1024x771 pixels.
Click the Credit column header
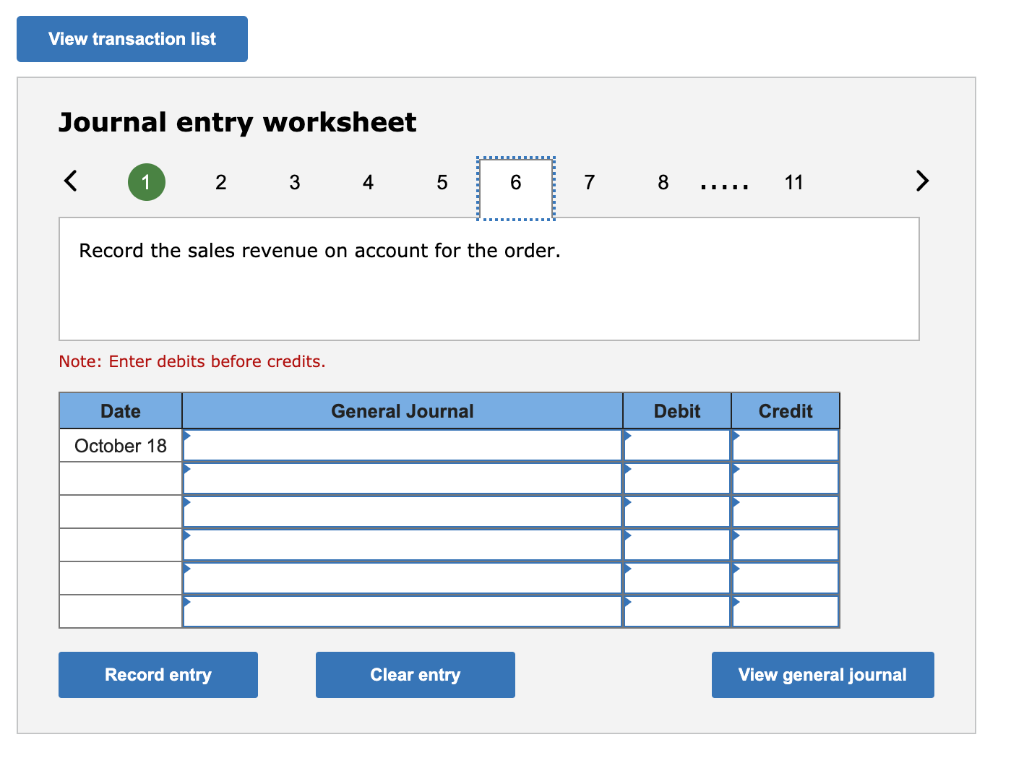click(x=786, y=411)
